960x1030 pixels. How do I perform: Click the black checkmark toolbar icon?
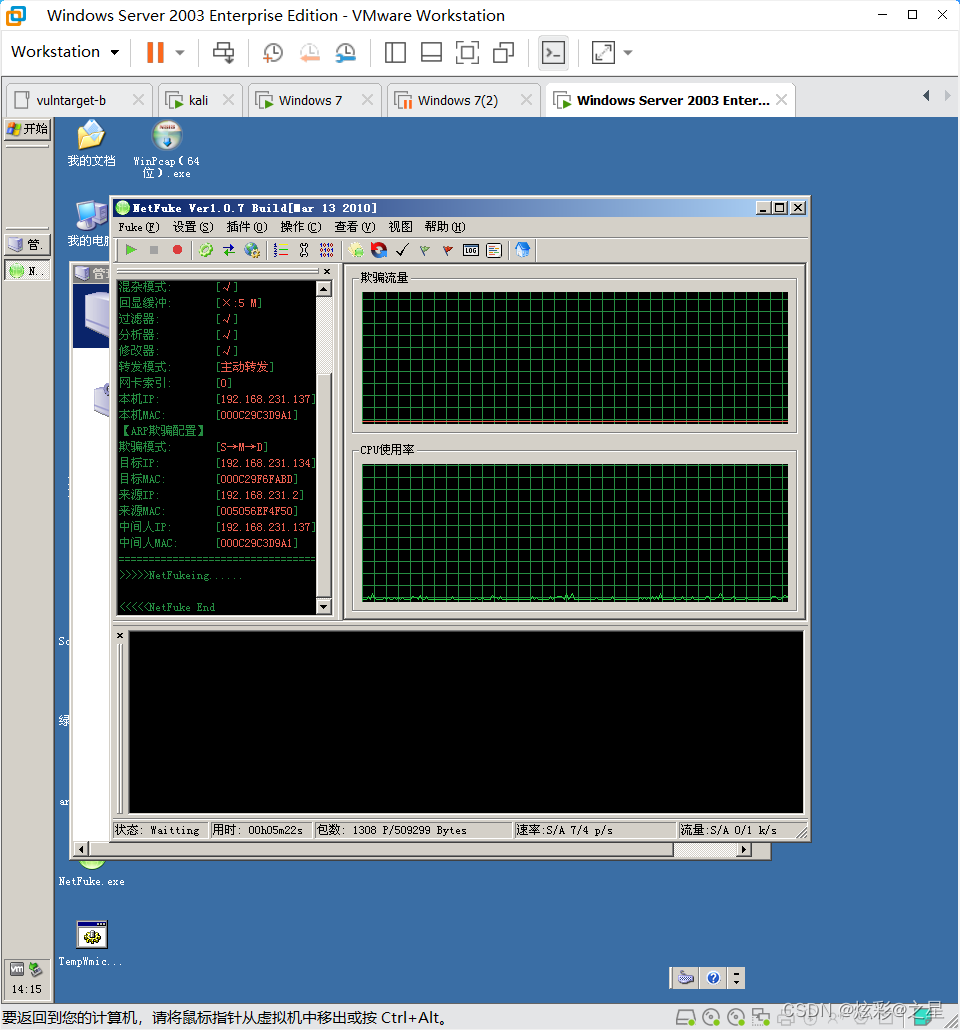tap(402, 250)
